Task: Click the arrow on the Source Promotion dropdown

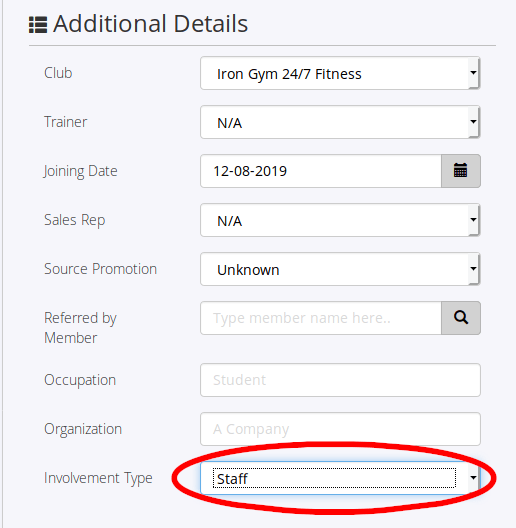Action: pyautogui.click(x=473, y=269)
